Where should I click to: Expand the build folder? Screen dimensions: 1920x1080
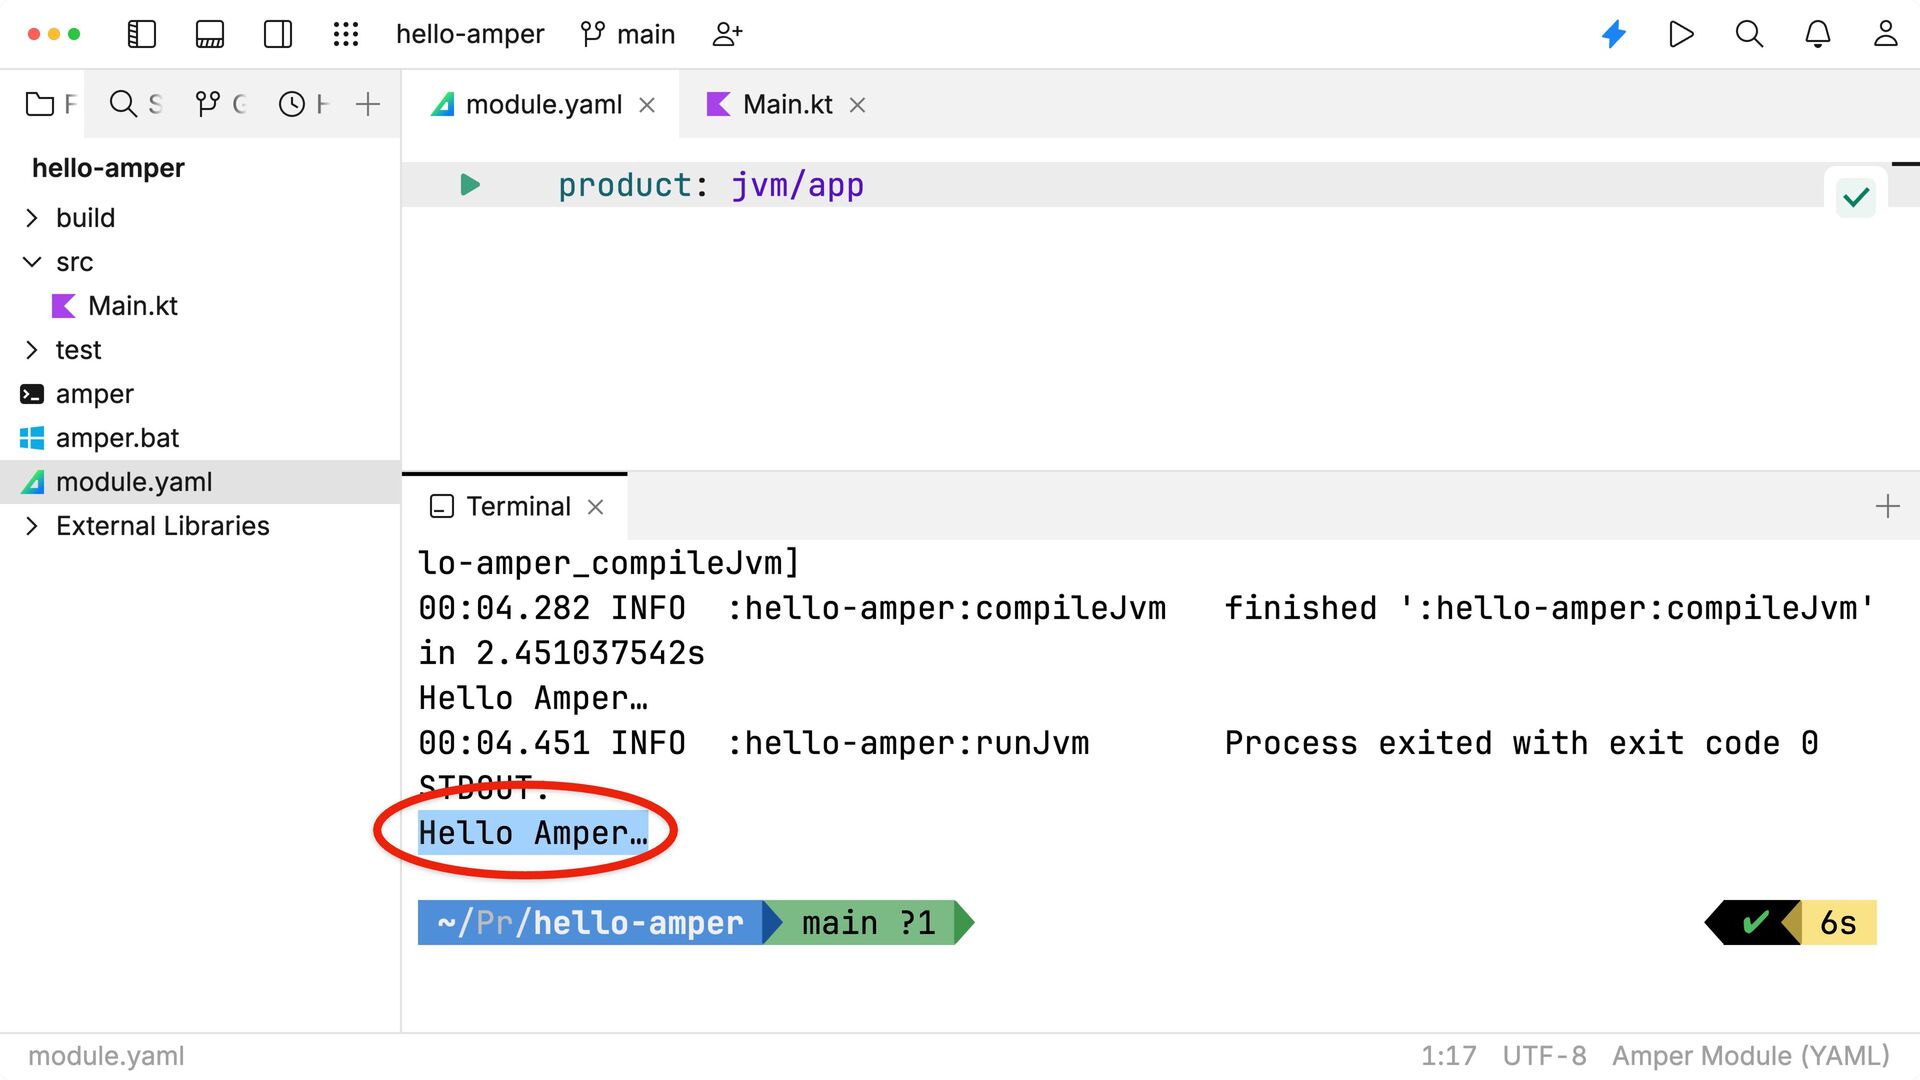click(32, 218)
